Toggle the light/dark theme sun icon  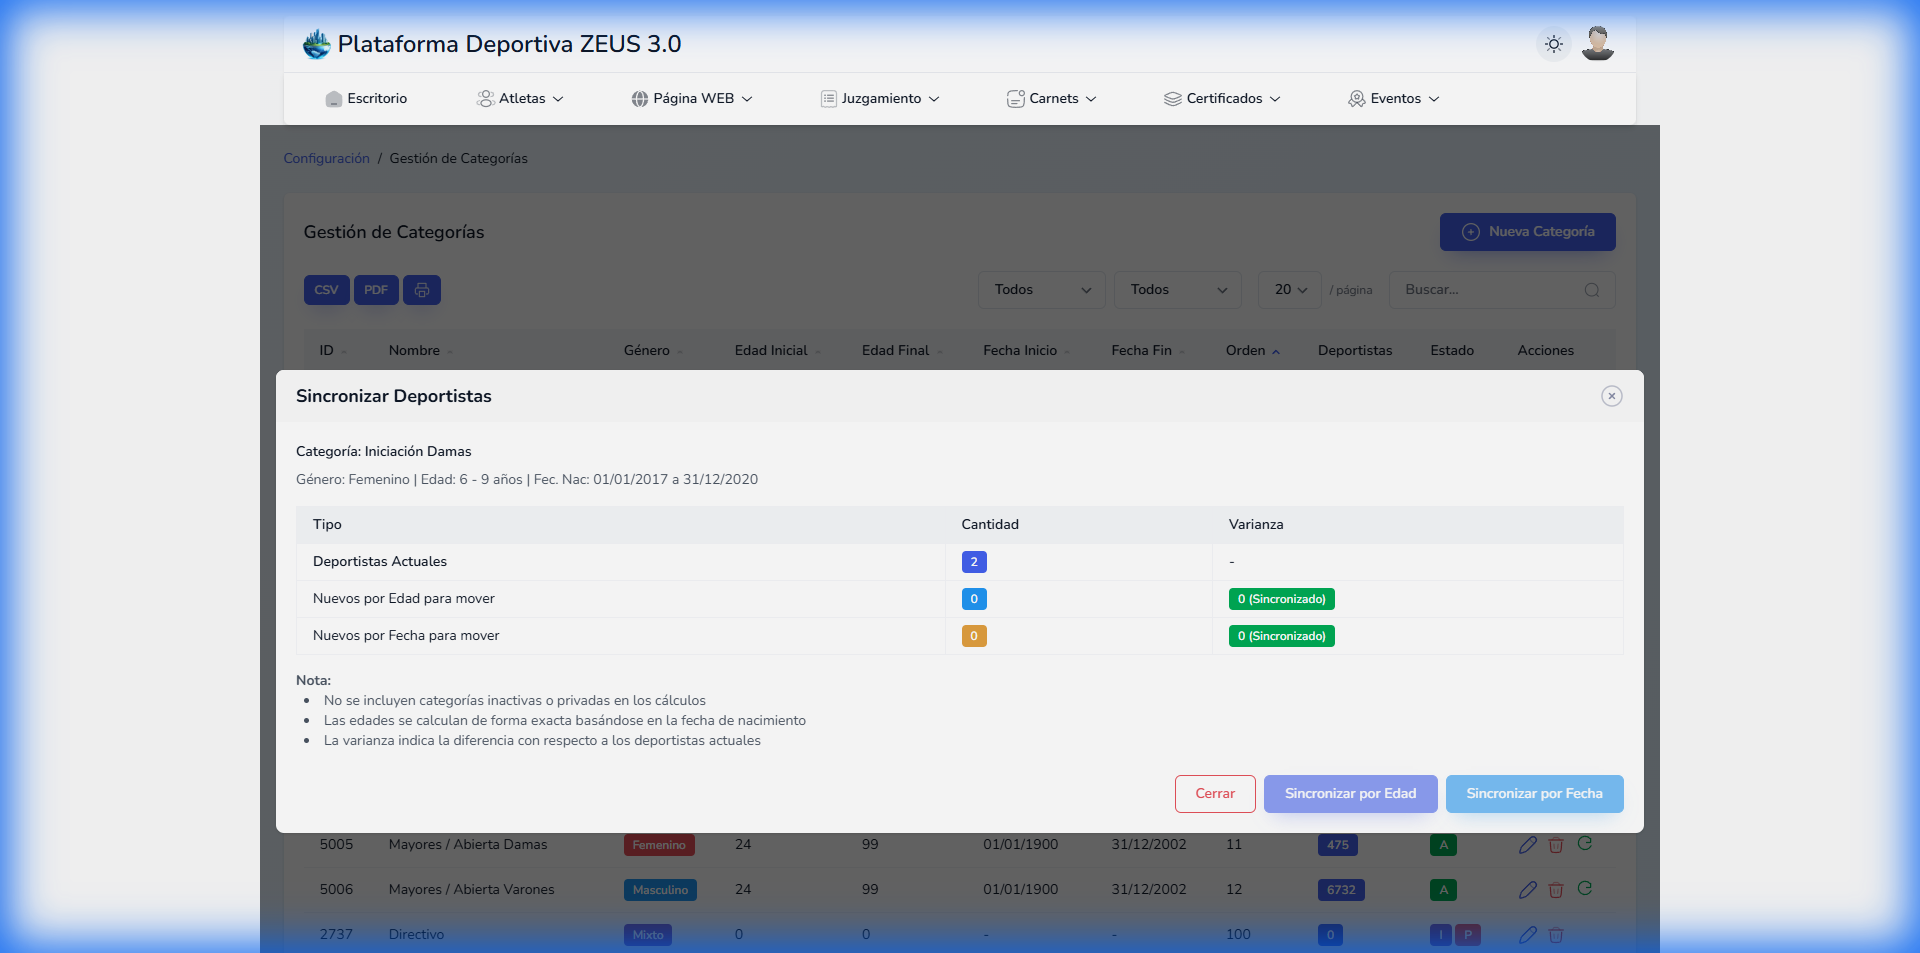tap(1553, 44)
